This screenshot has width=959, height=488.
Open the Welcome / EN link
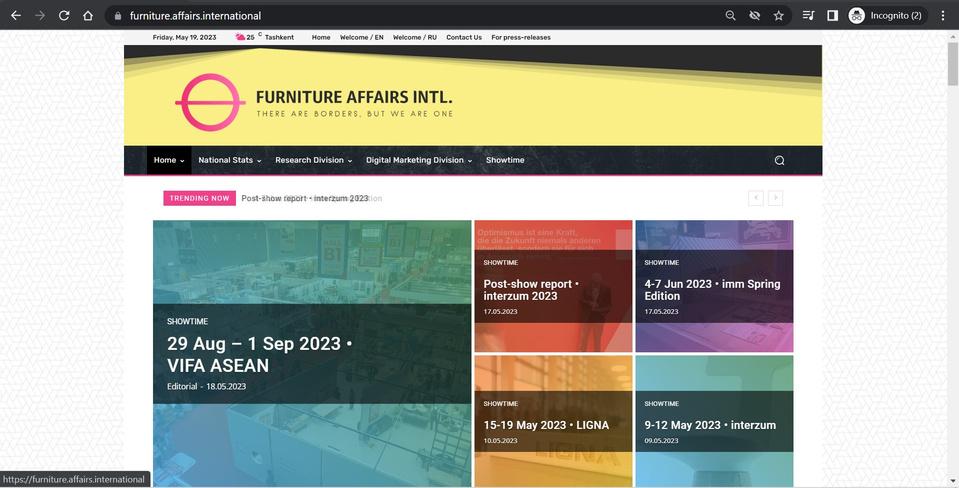click(x=361, y=37)
